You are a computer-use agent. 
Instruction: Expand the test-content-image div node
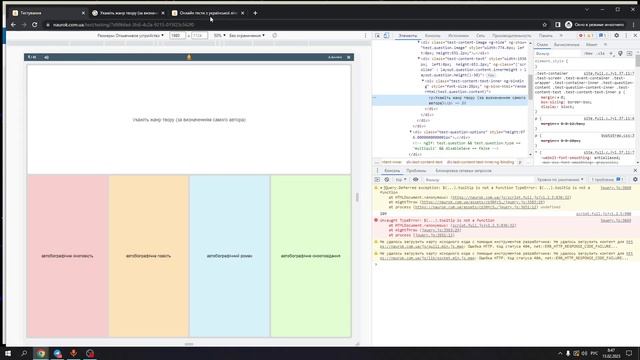coord(419,42)
